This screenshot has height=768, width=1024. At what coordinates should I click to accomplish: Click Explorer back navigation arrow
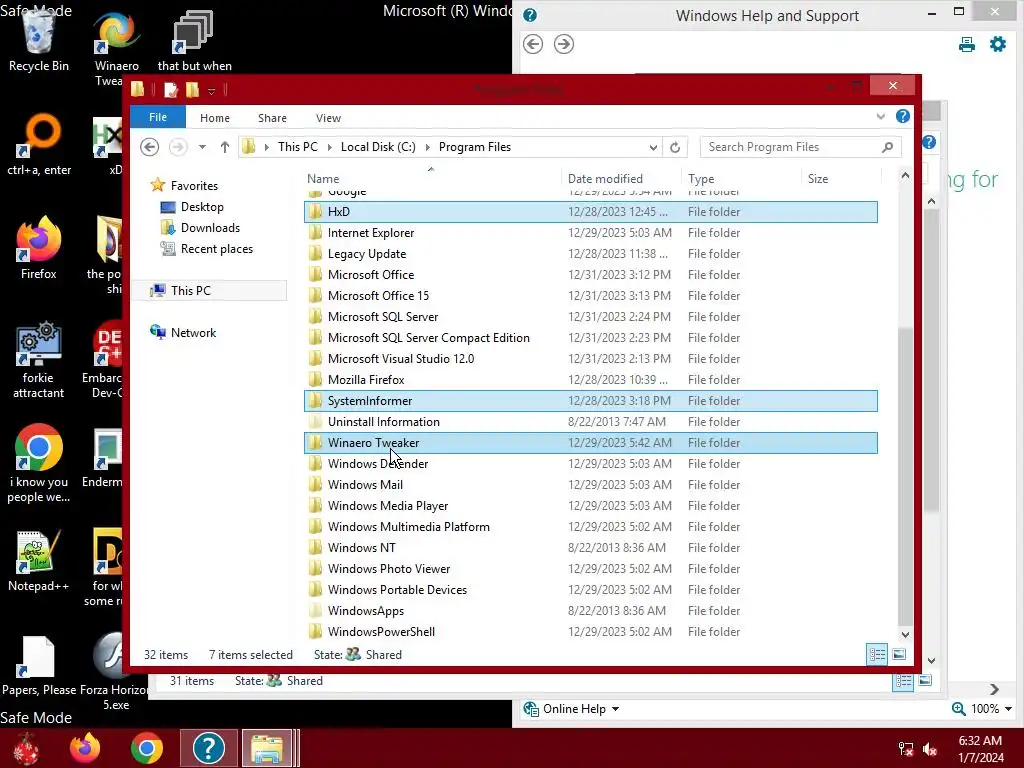150,147
